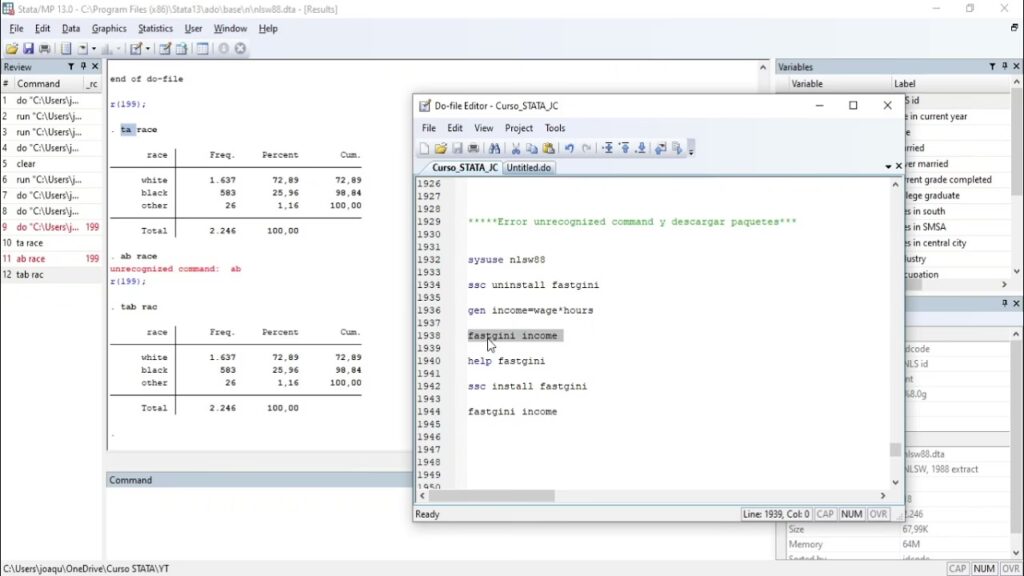The width and height of the screenshot is (1024, 576).
Task: Toggle pin on the Review panel
Action: (x=83, y=67)
